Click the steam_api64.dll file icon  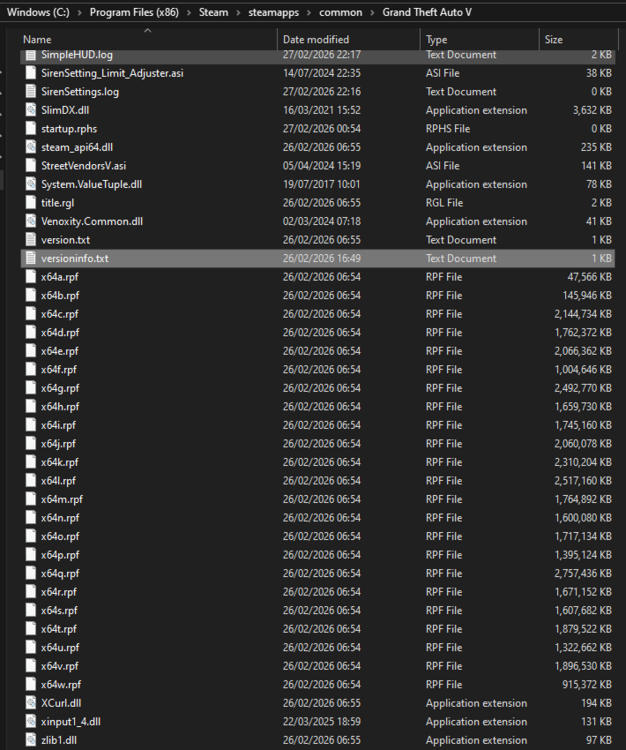31,147
